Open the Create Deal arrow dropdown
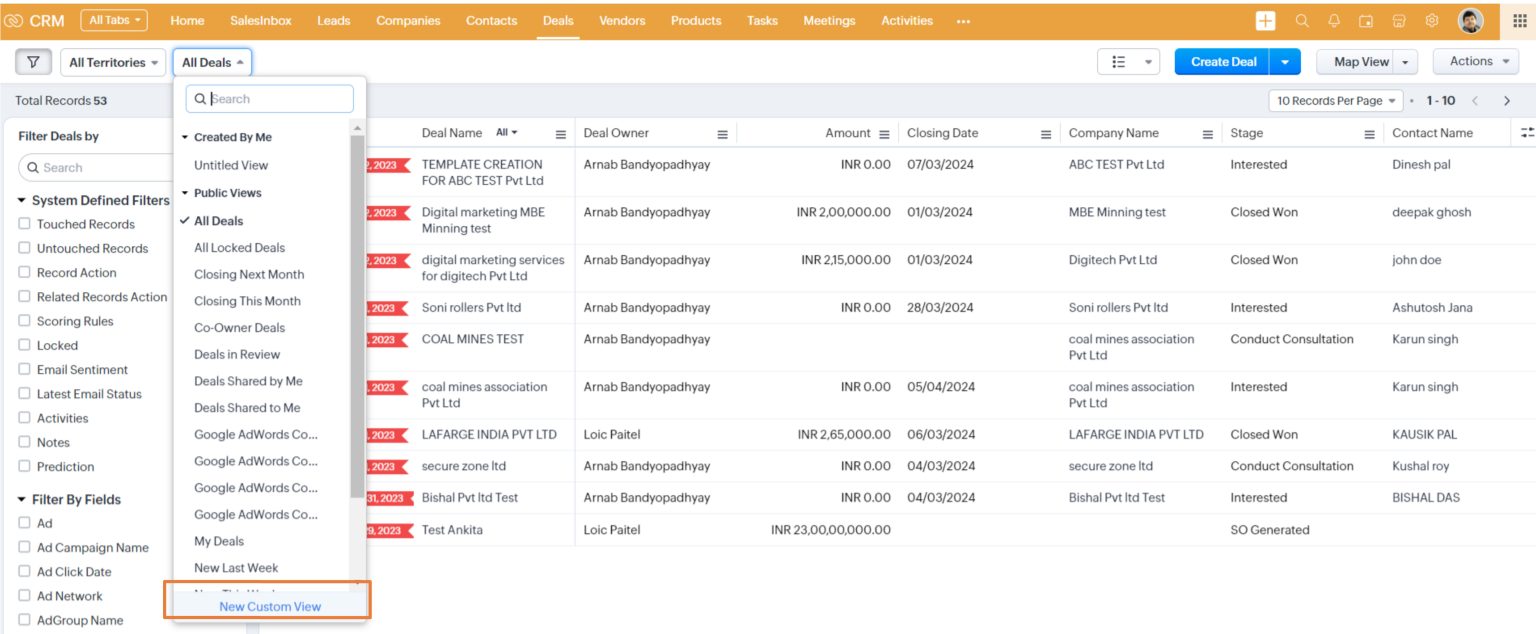The height and width of the screenshot is (634, 1536). (x=1284, y=62)
